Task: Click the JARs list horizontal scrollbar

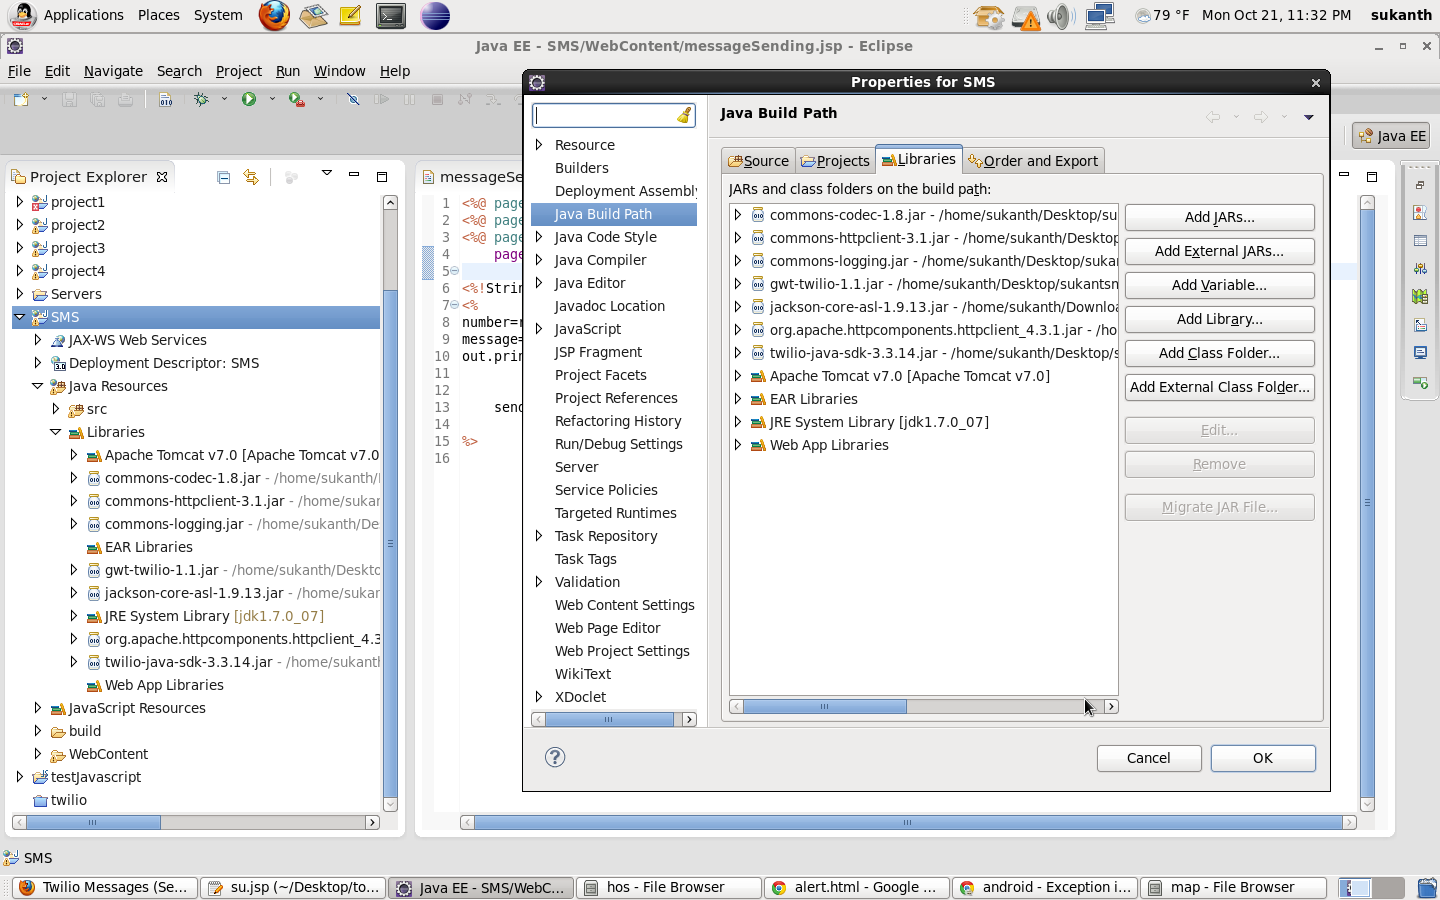Action: point(824,707)
